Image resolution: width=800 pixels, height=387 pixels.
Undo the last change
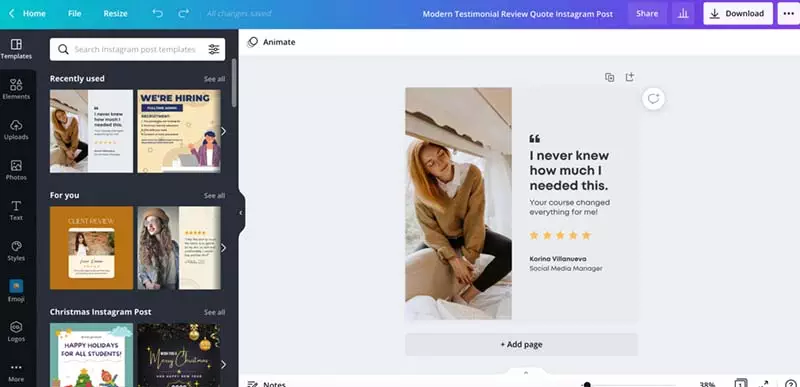[x=158, y=14]
